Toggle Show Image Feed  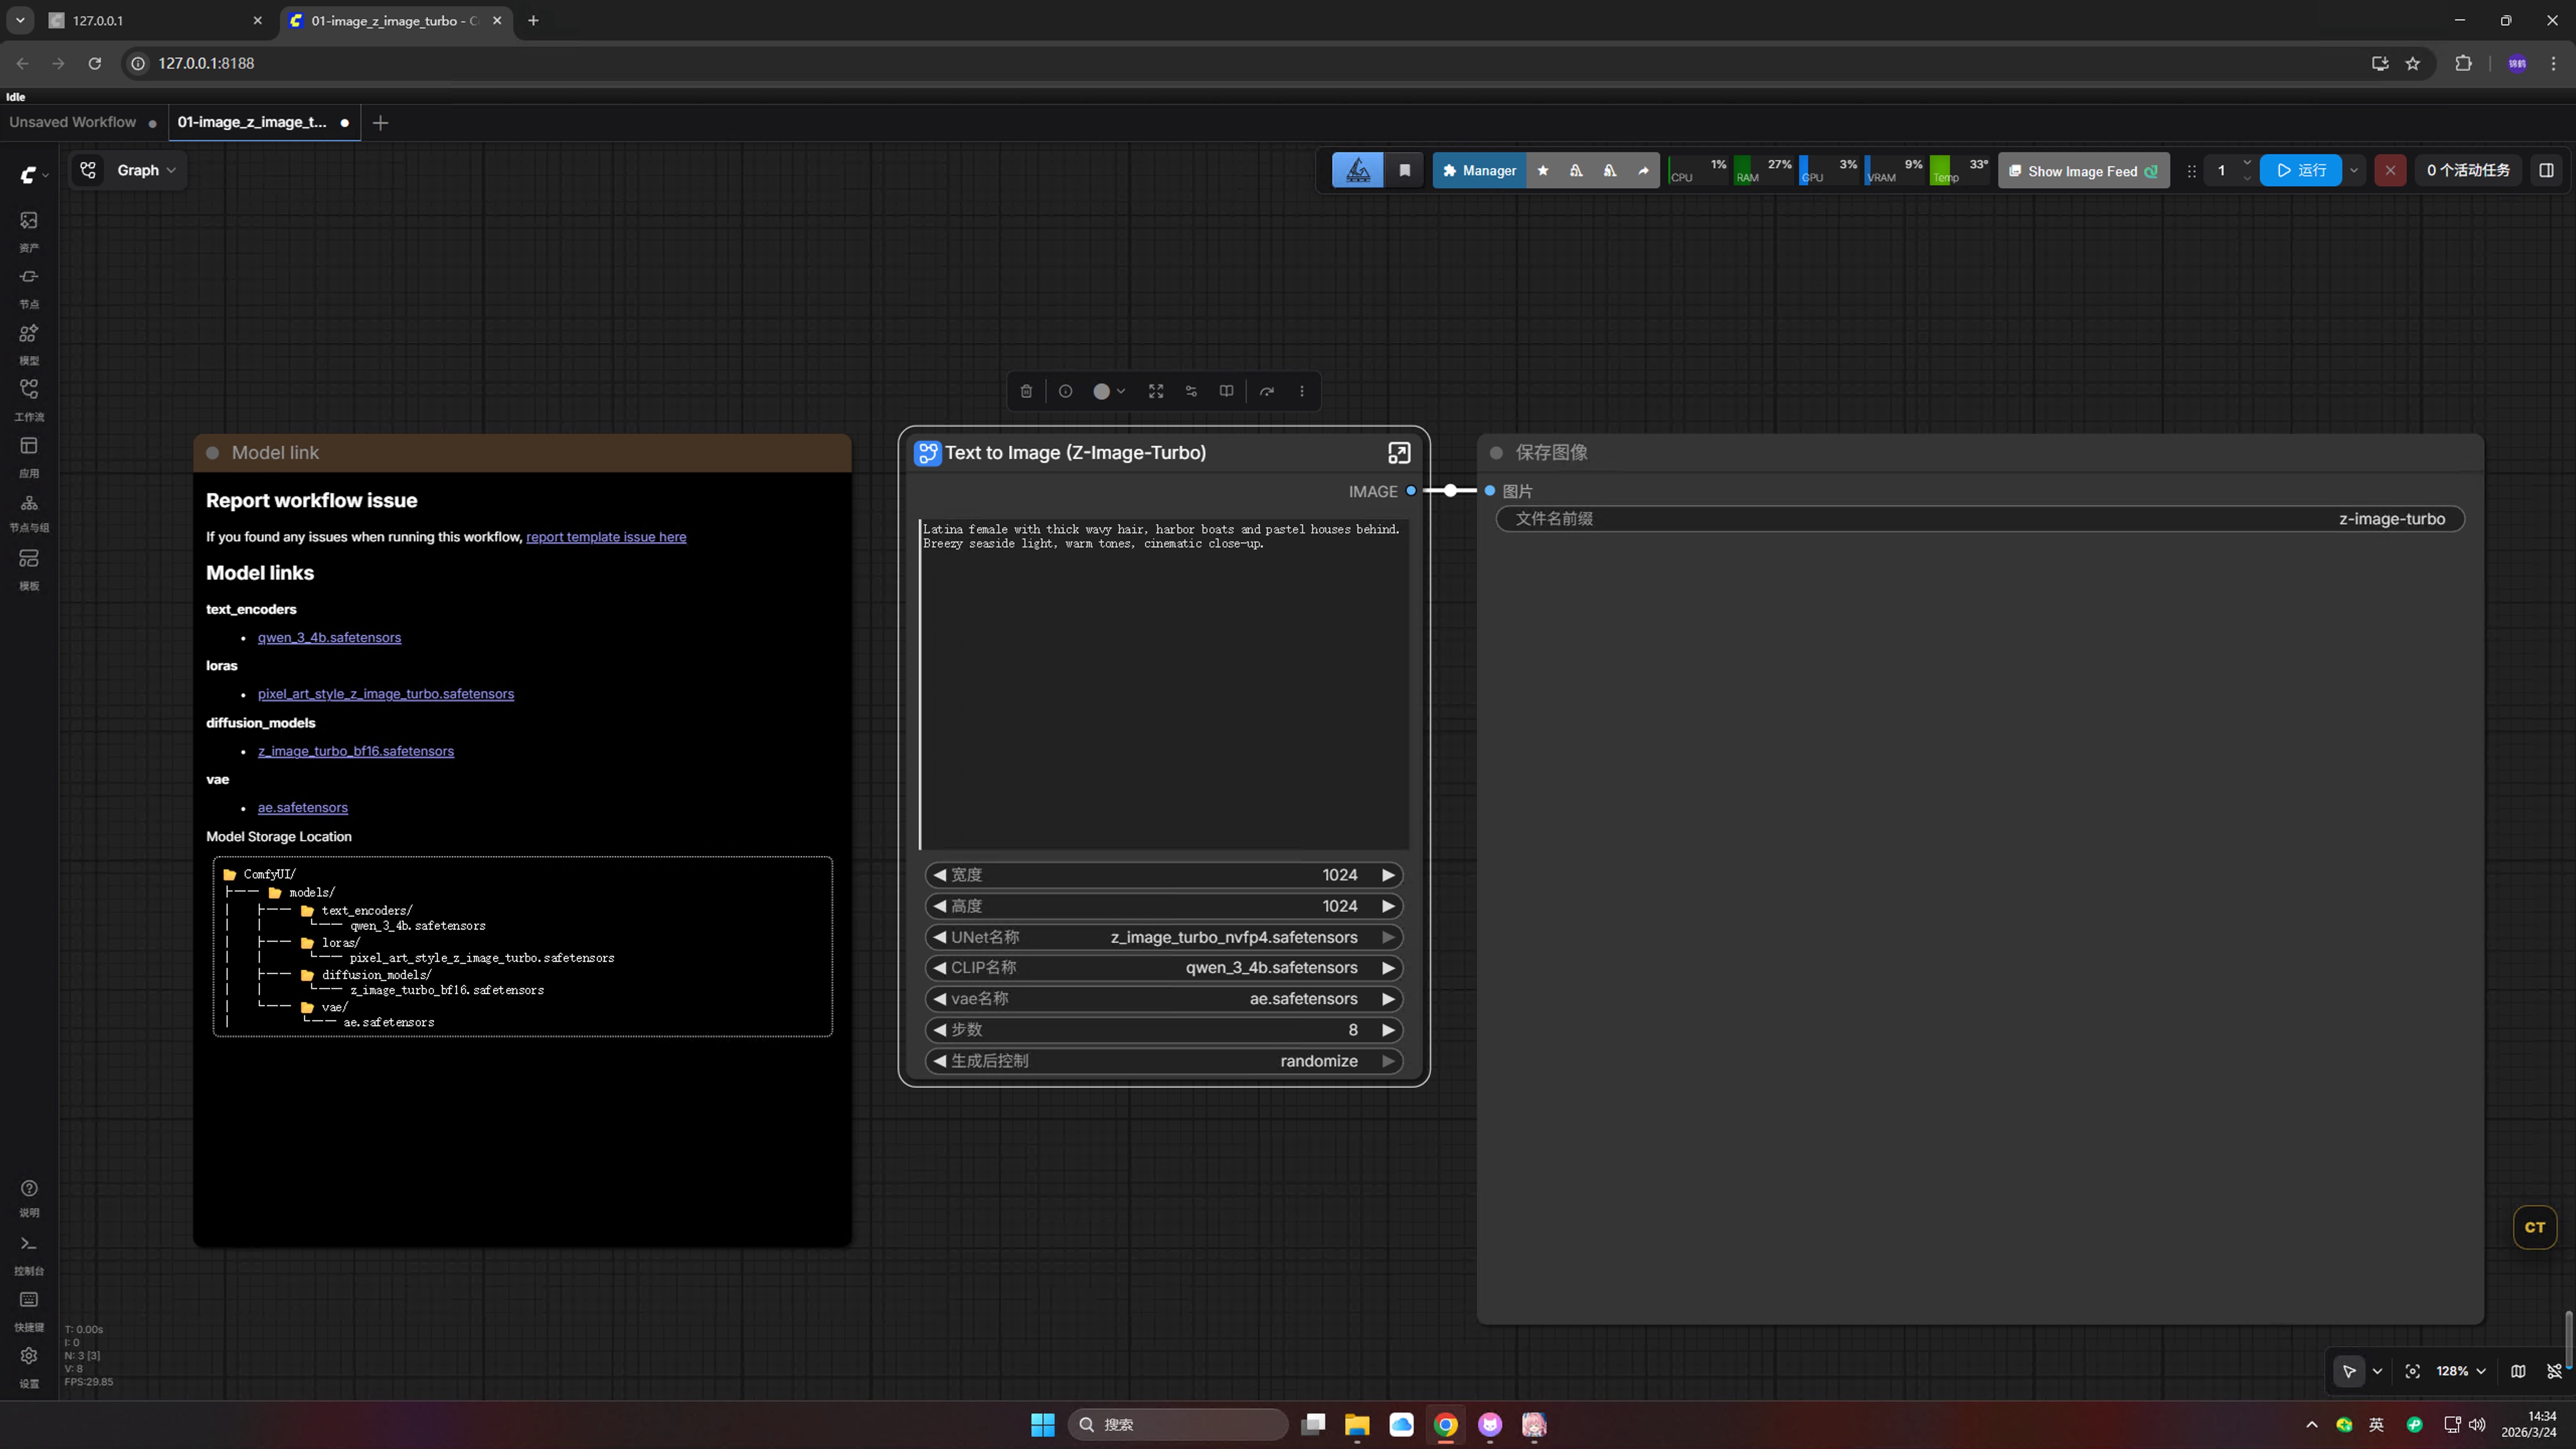(2083, 171)
